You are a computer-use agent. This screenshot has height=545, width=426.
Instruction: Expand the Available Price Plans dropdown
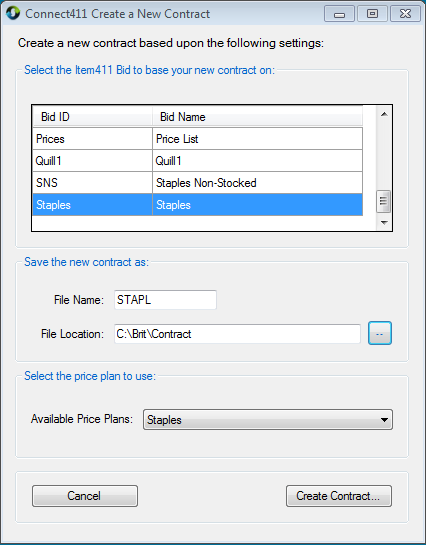point(384,420)
